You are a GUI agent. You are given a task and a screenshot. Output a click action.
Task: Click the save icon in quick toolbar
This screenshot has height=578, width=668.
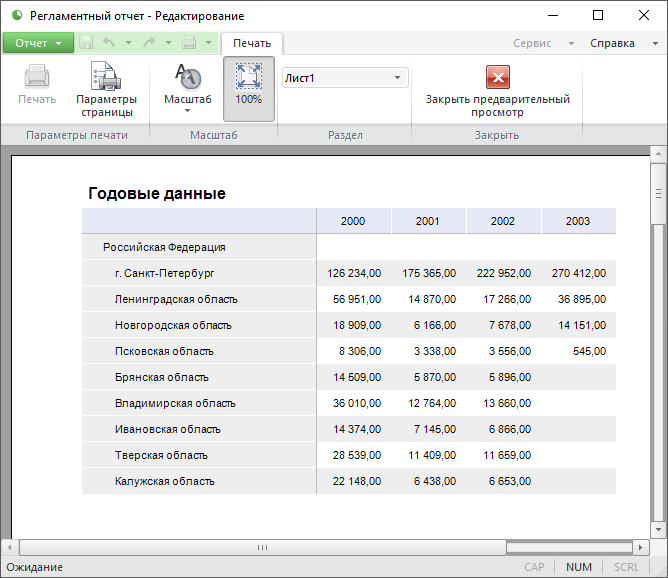click(86, 43)
